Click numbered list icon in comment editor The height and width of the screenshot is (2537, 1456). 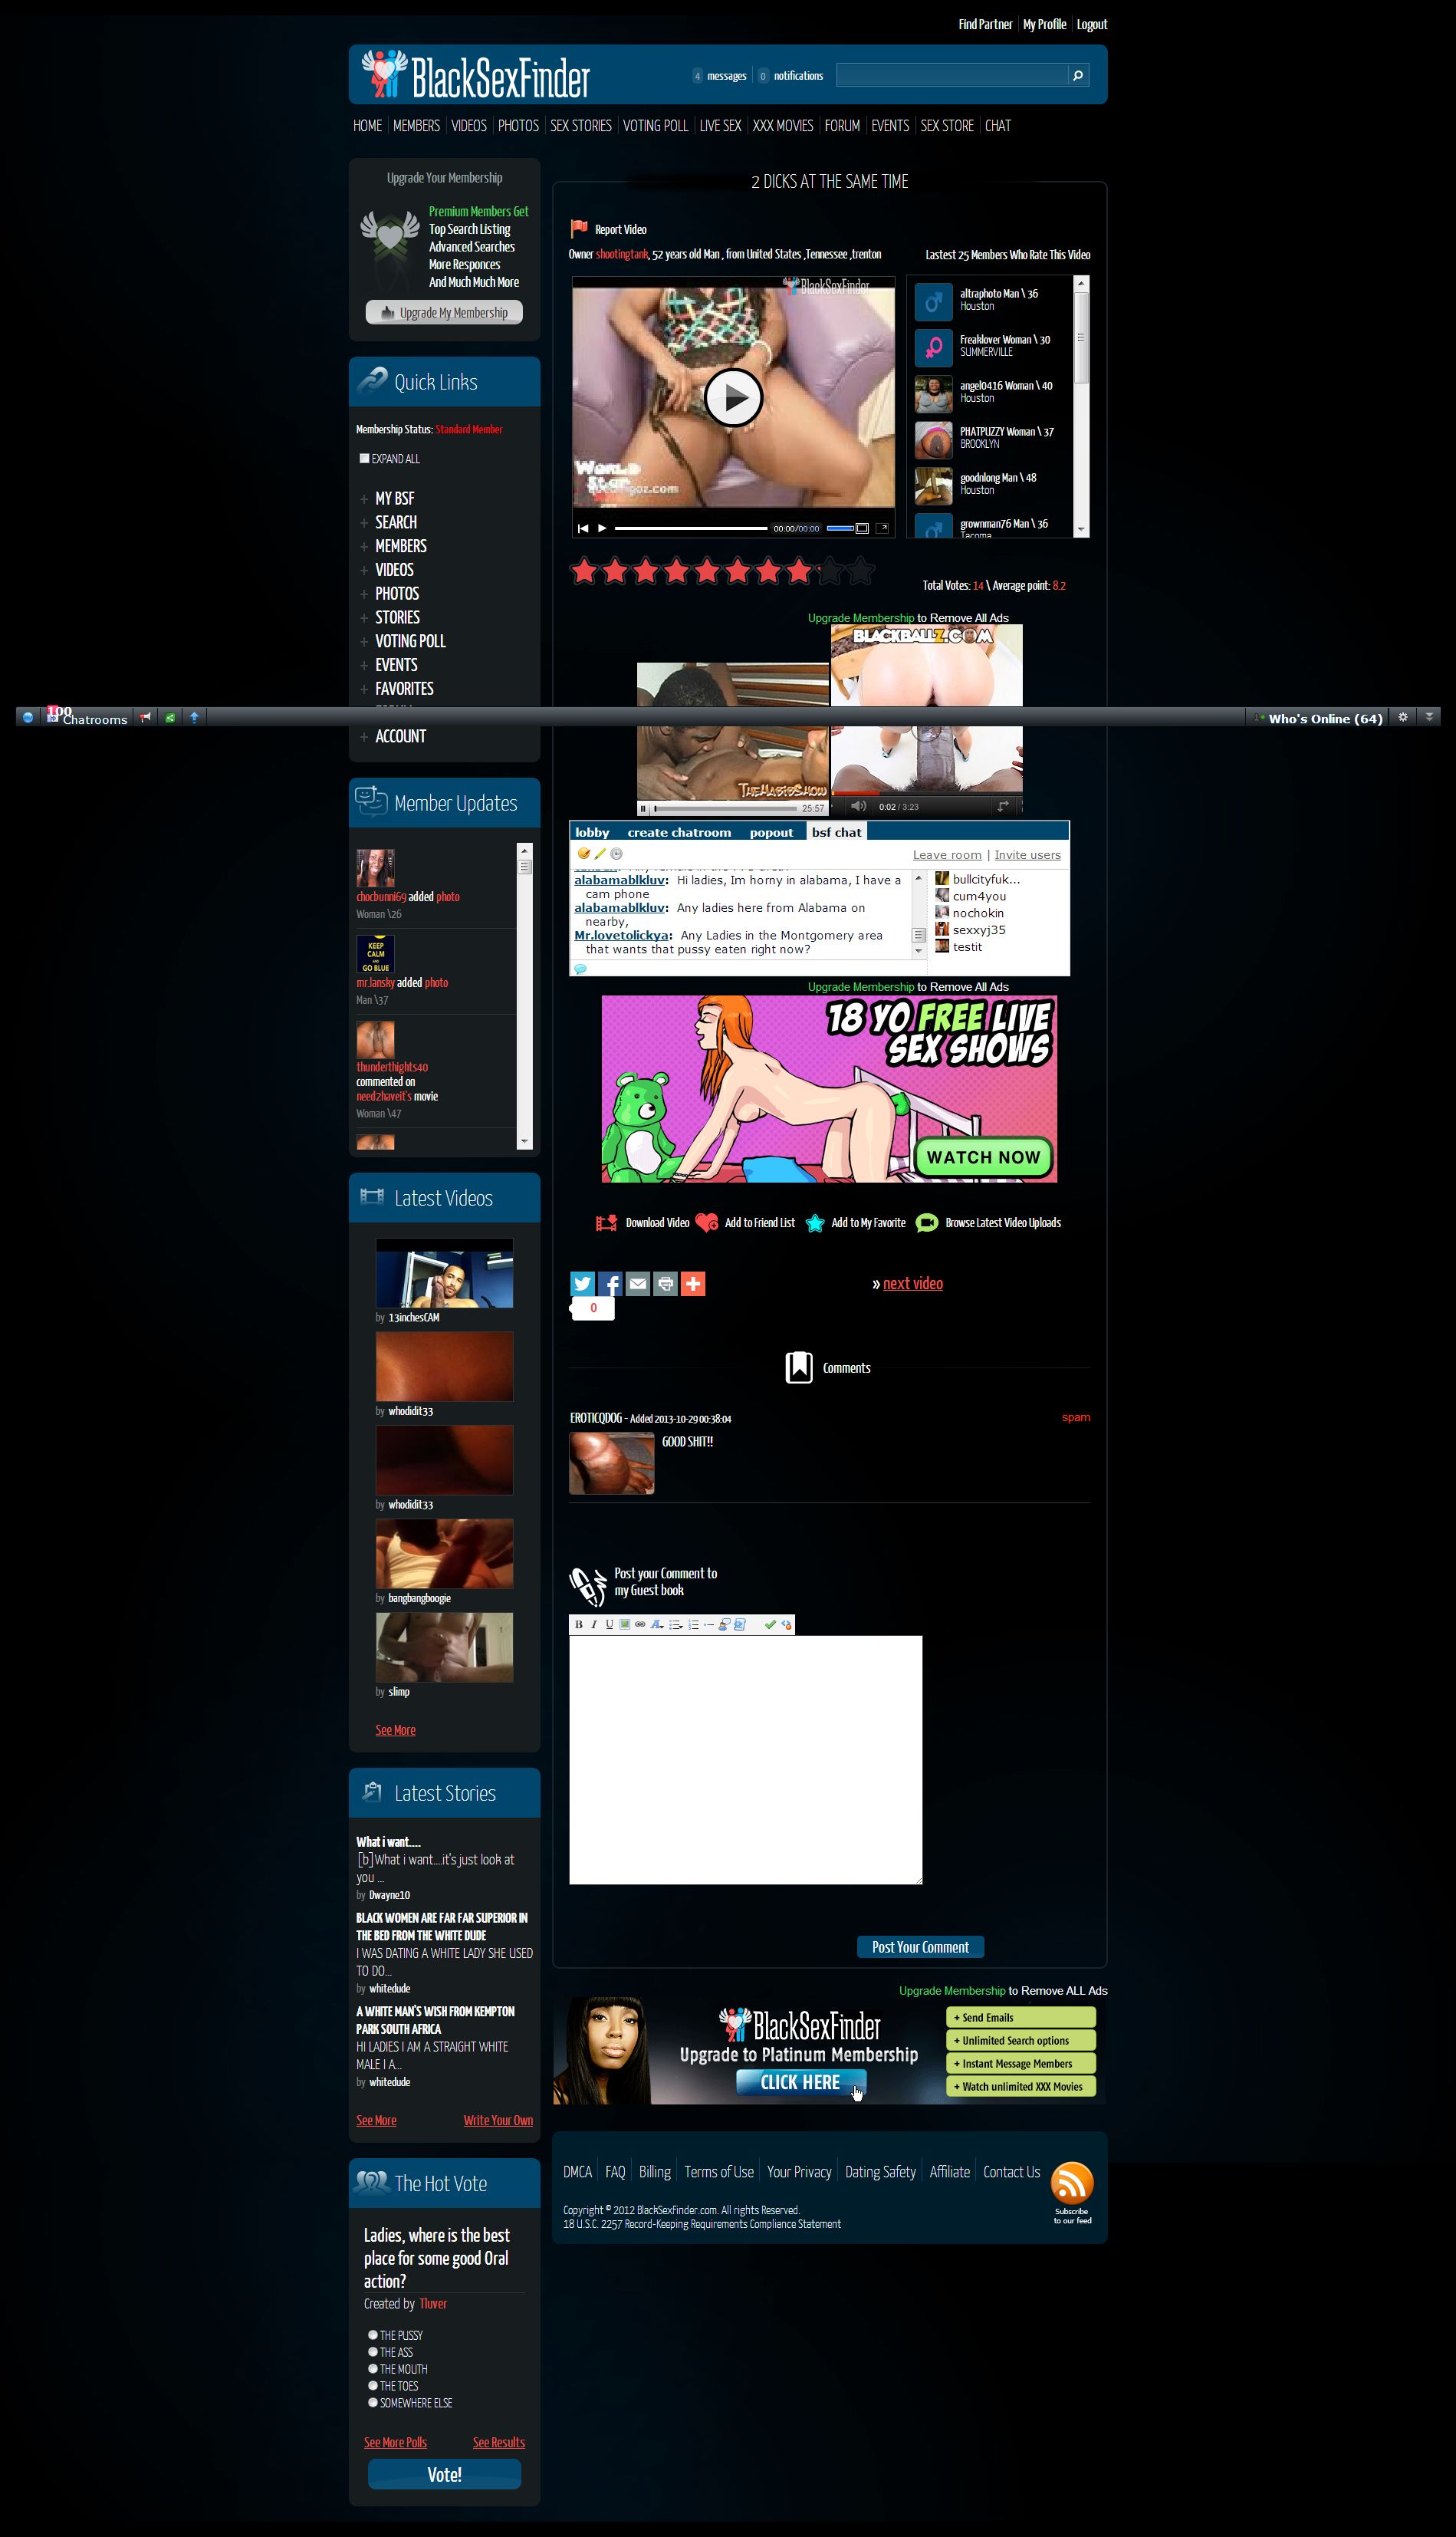693,1624
